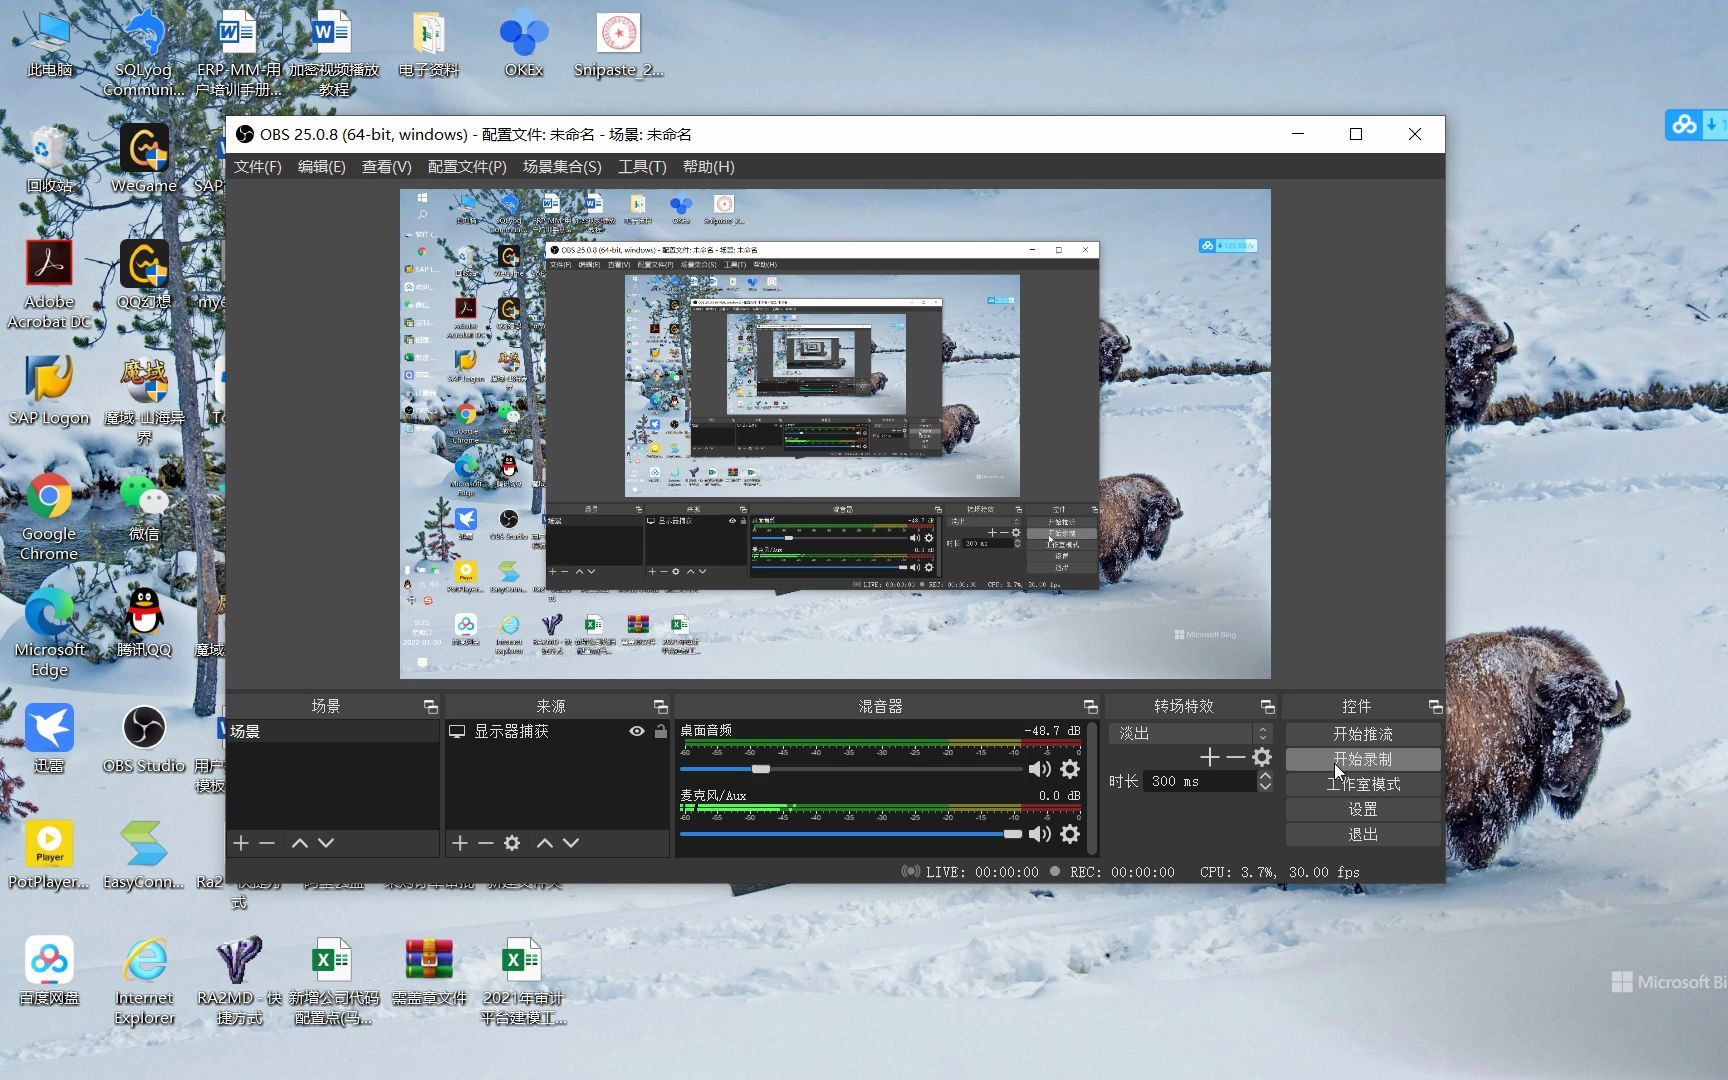Adjust 桌面音频 volume slider
The width and height of the screenshot is (1728, 1080).
tap(761, 769)
